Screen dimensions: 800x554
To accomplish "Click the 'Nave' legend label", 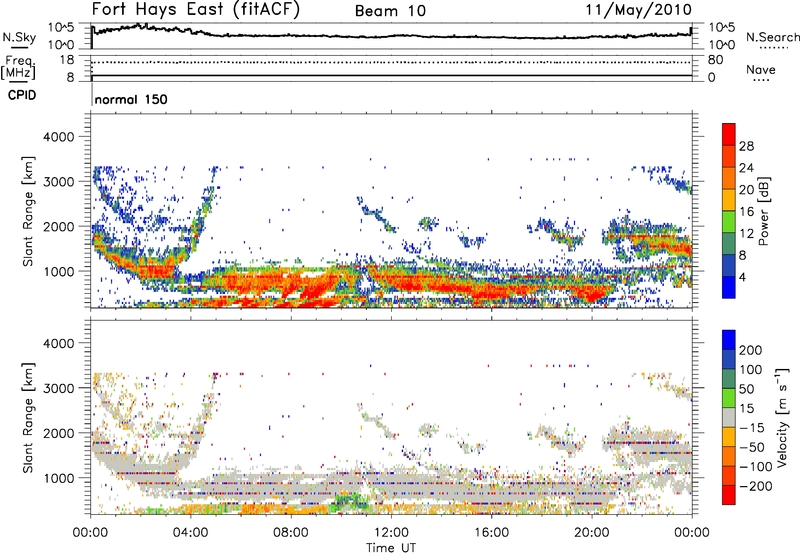I will 761,69.
